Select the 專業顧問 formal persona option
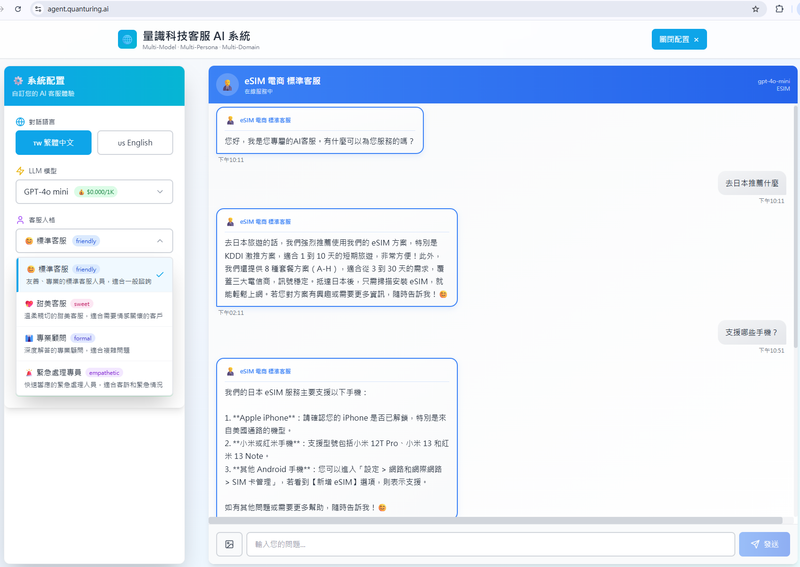Image resolution: width=800 pixels, height=567 pixels. (94, 344)
